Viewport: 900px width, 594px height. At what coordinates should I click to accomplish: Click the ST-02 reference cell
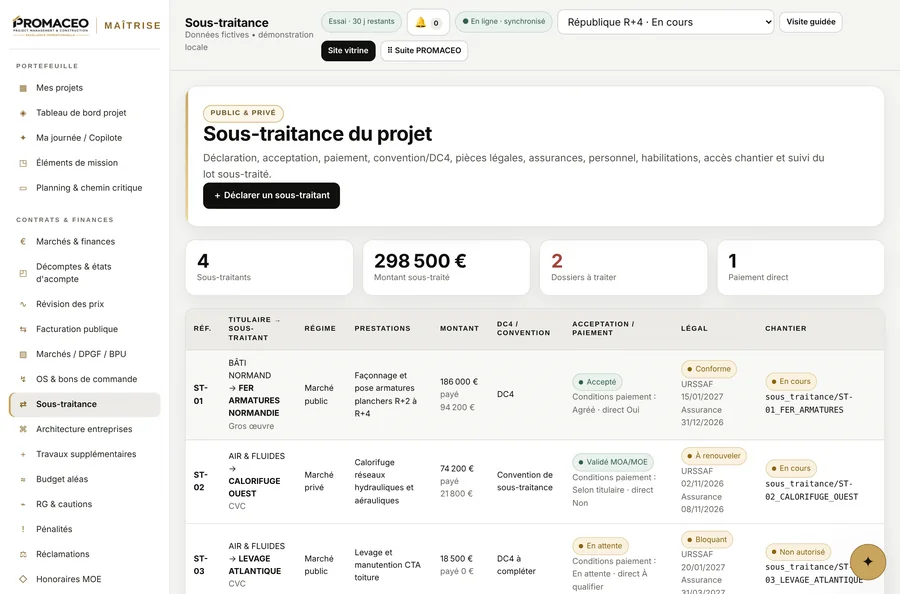(x=201, y=481)
